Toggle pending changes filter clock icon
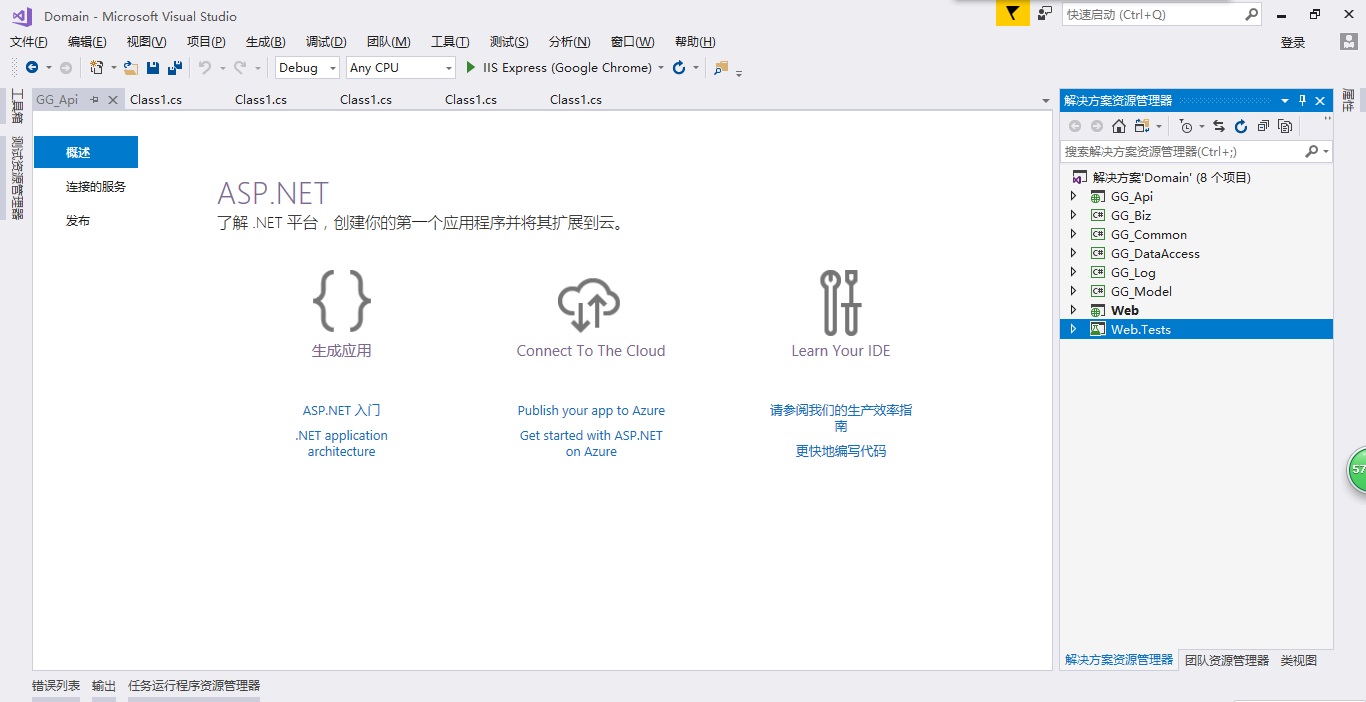Viewport: 1366px width, 702px height. pyautogui.click(x=1186, y=126)
